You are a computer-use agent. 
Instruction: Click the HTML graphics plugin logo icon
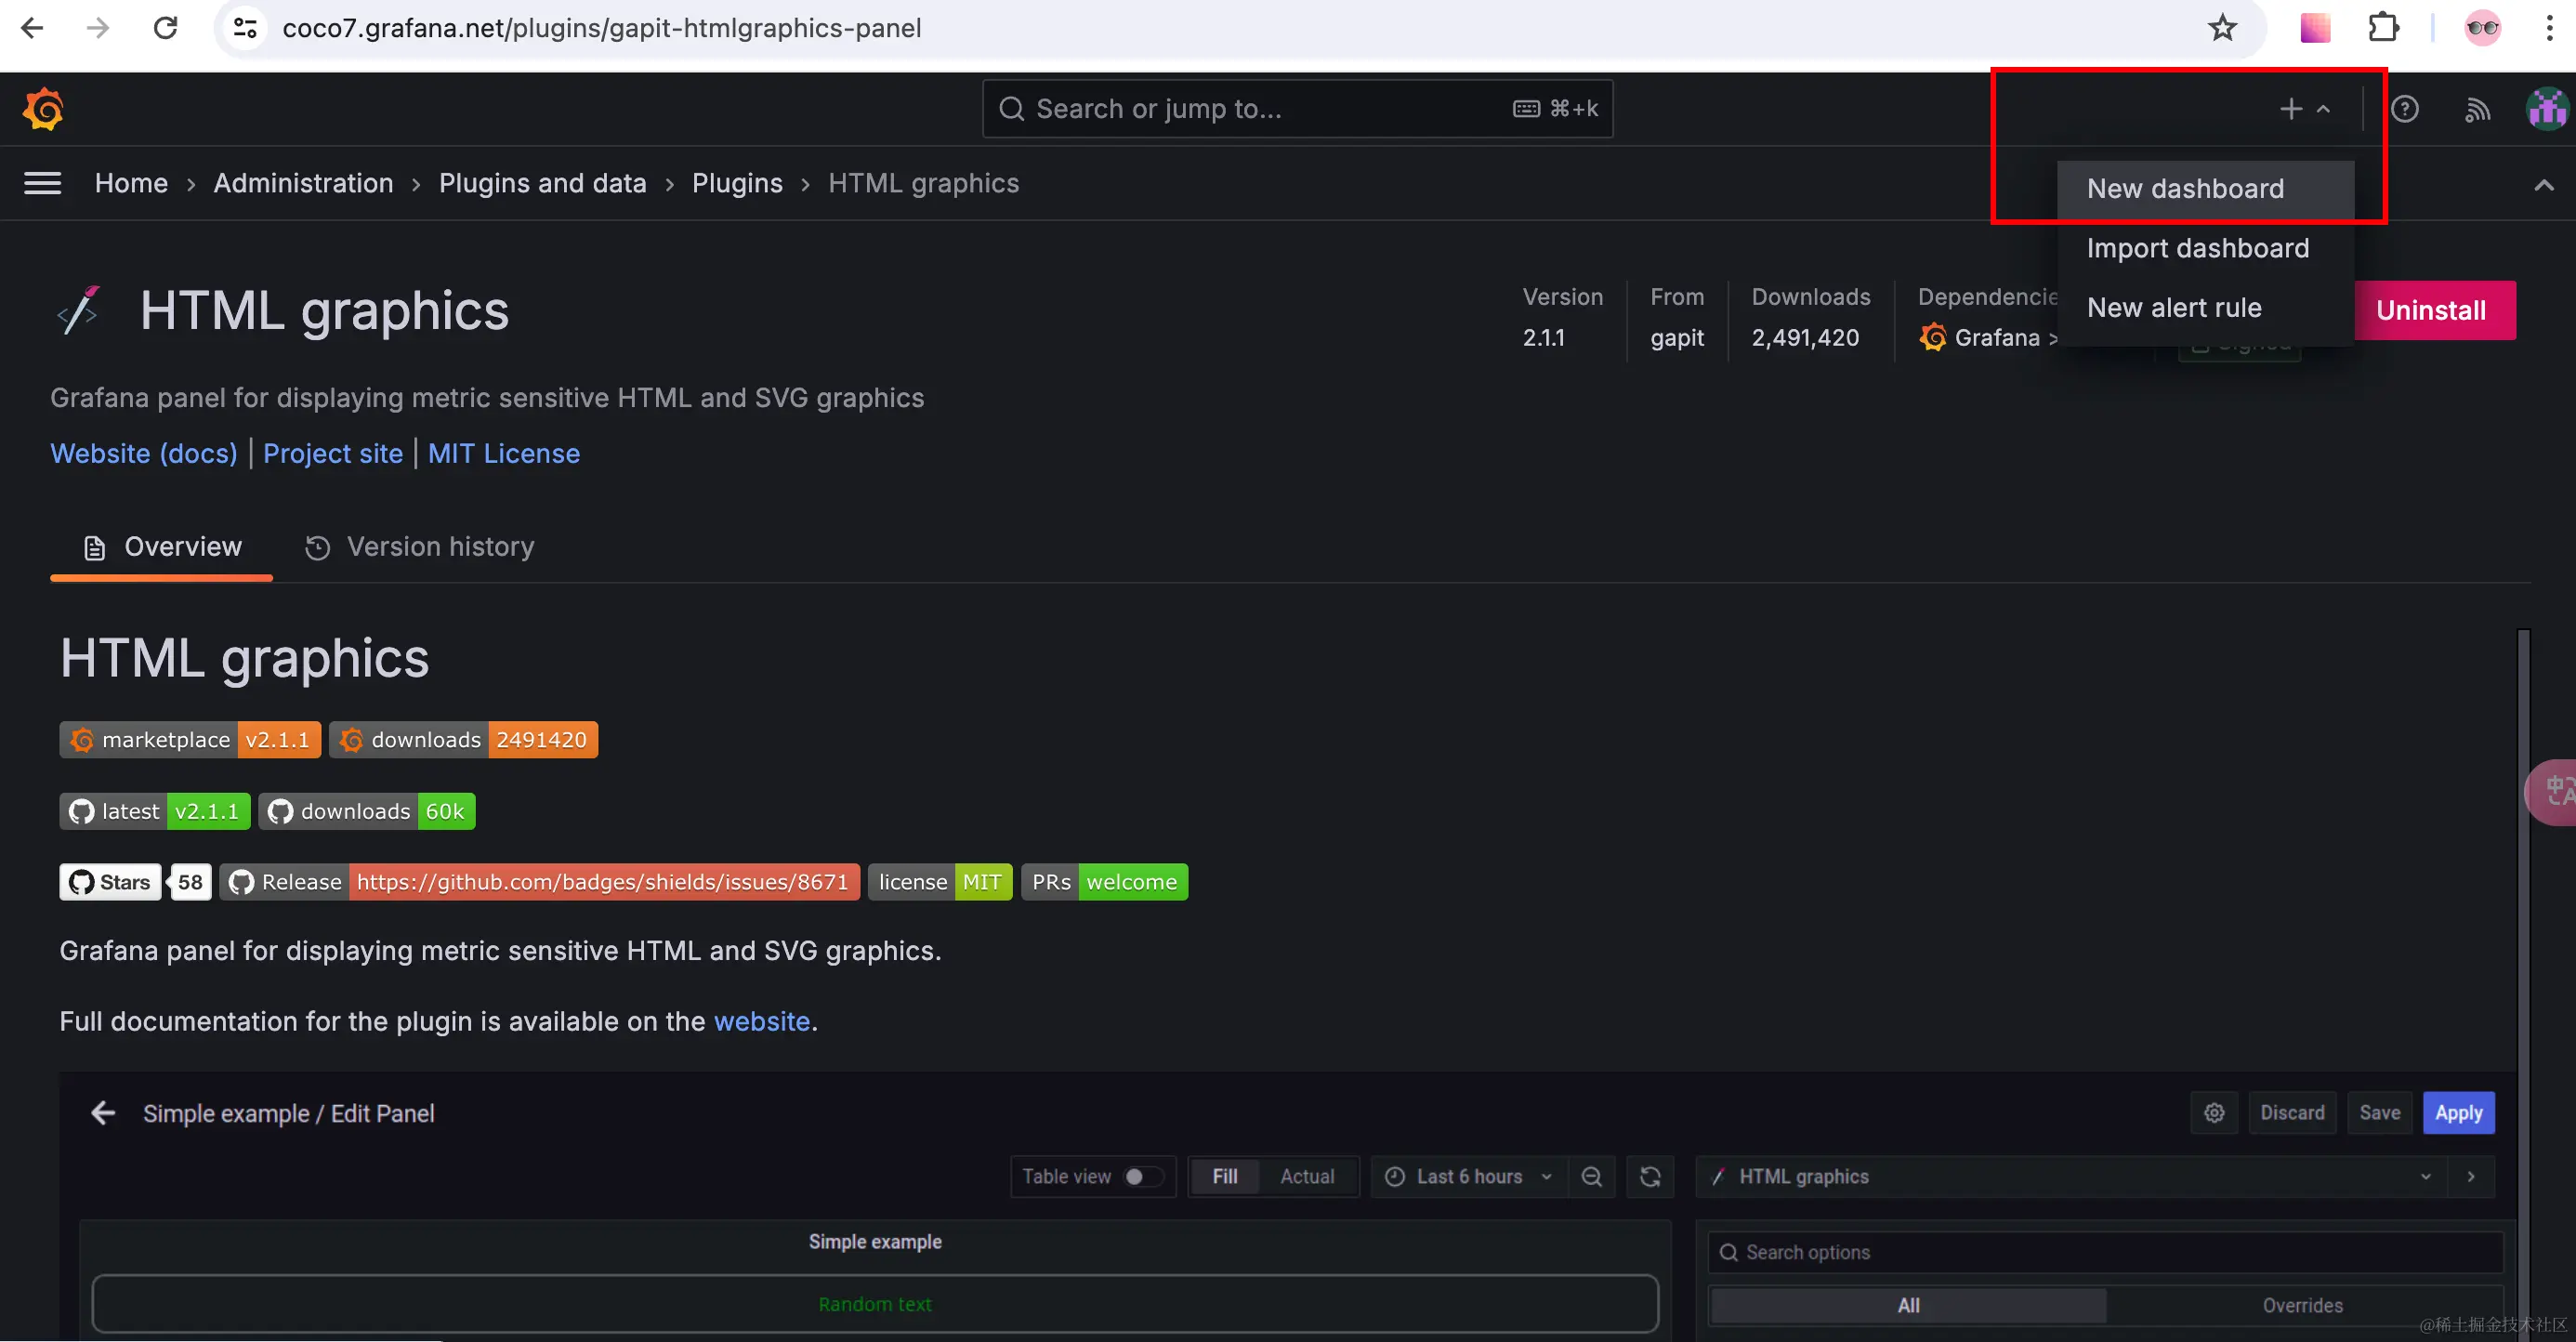(x=79, y=310)
